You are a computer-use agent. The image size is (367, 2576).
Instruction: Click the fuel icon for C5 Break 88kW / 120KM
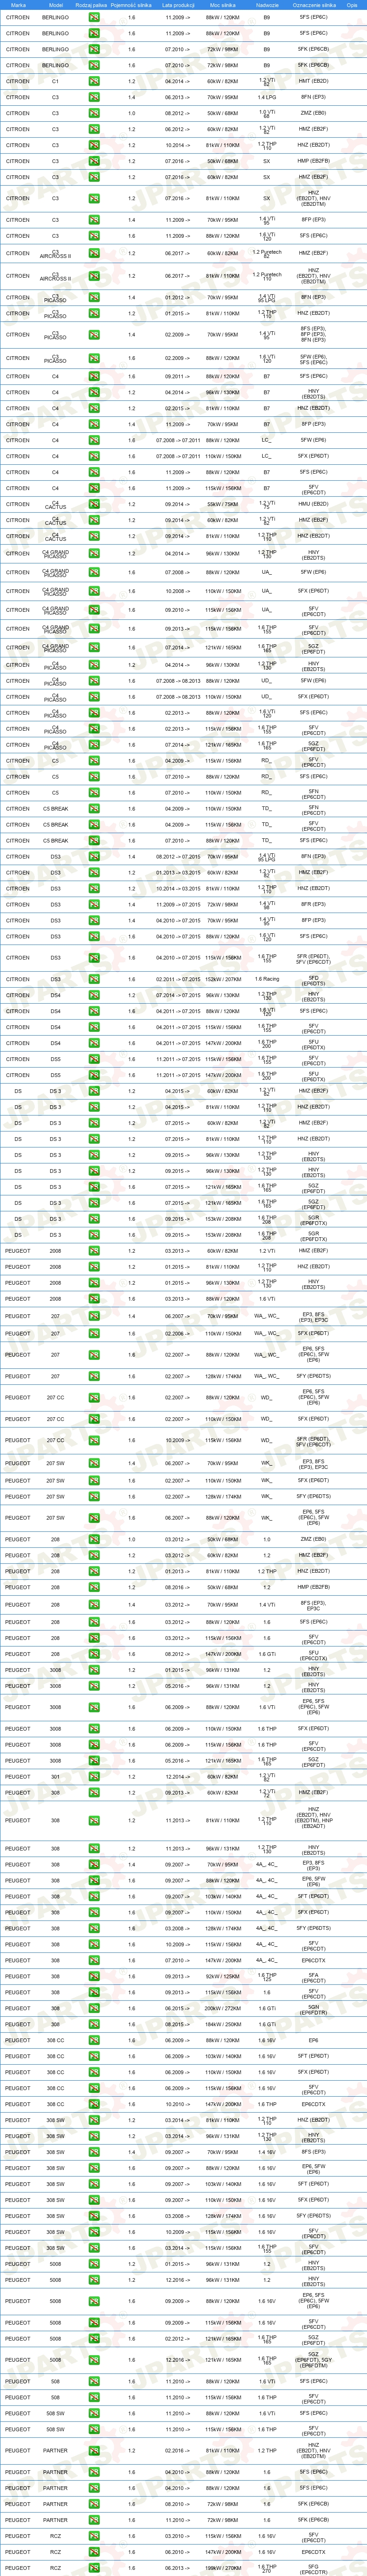coord(94,840)
